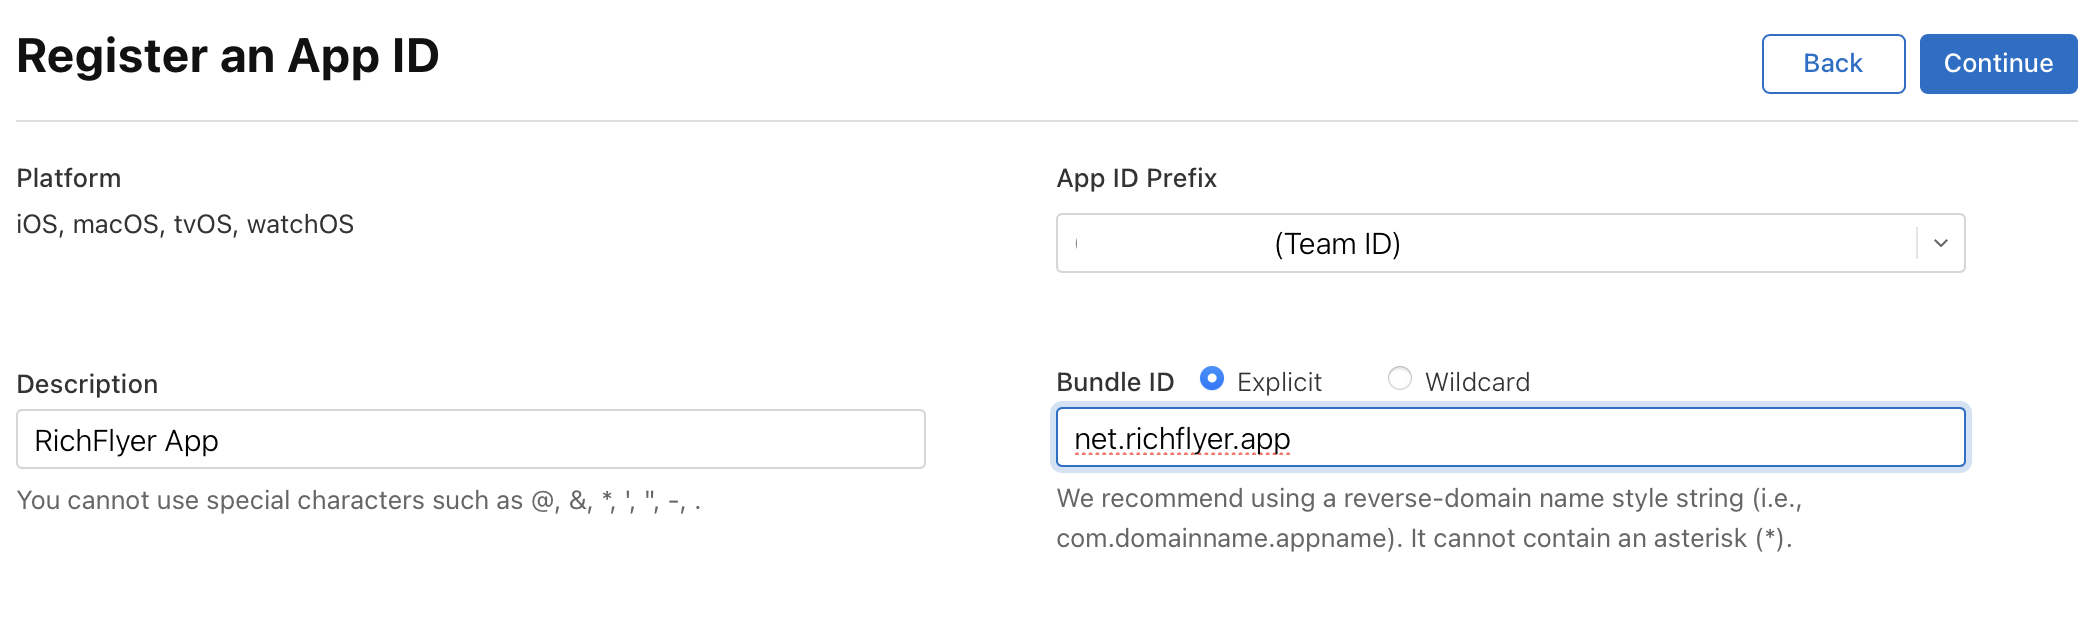Click the 'Description' label
The image size is (2100, 620).
point(87,384)
